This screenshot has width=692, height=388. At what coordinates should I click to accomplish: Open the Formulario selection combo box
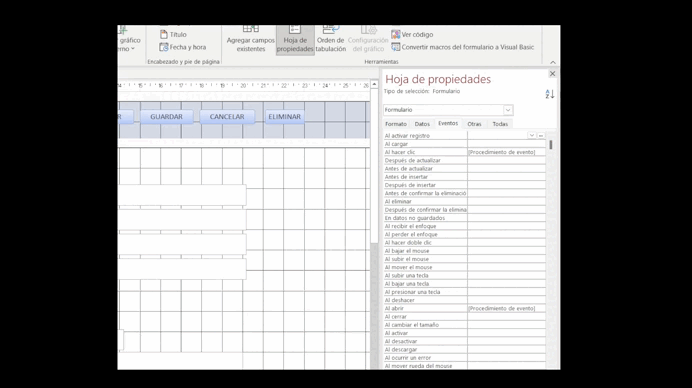click(x=448, y=110)
